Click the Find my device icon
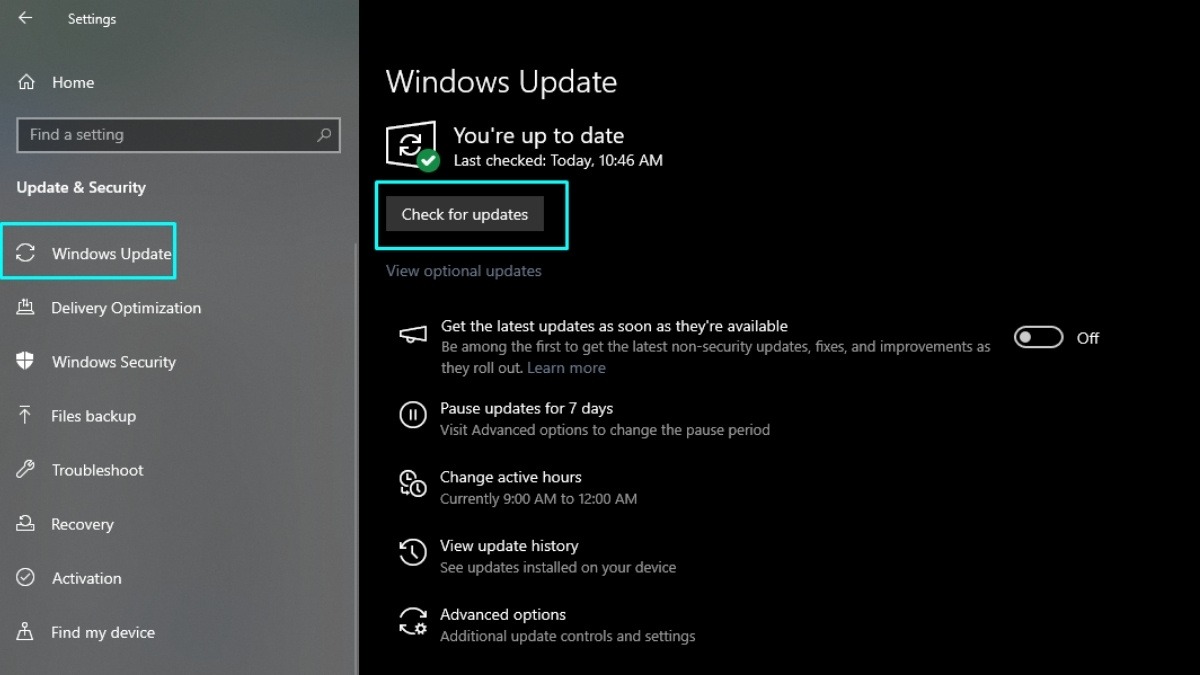The width and height of the screenshot is (1200, 675). tap(26, 632)
